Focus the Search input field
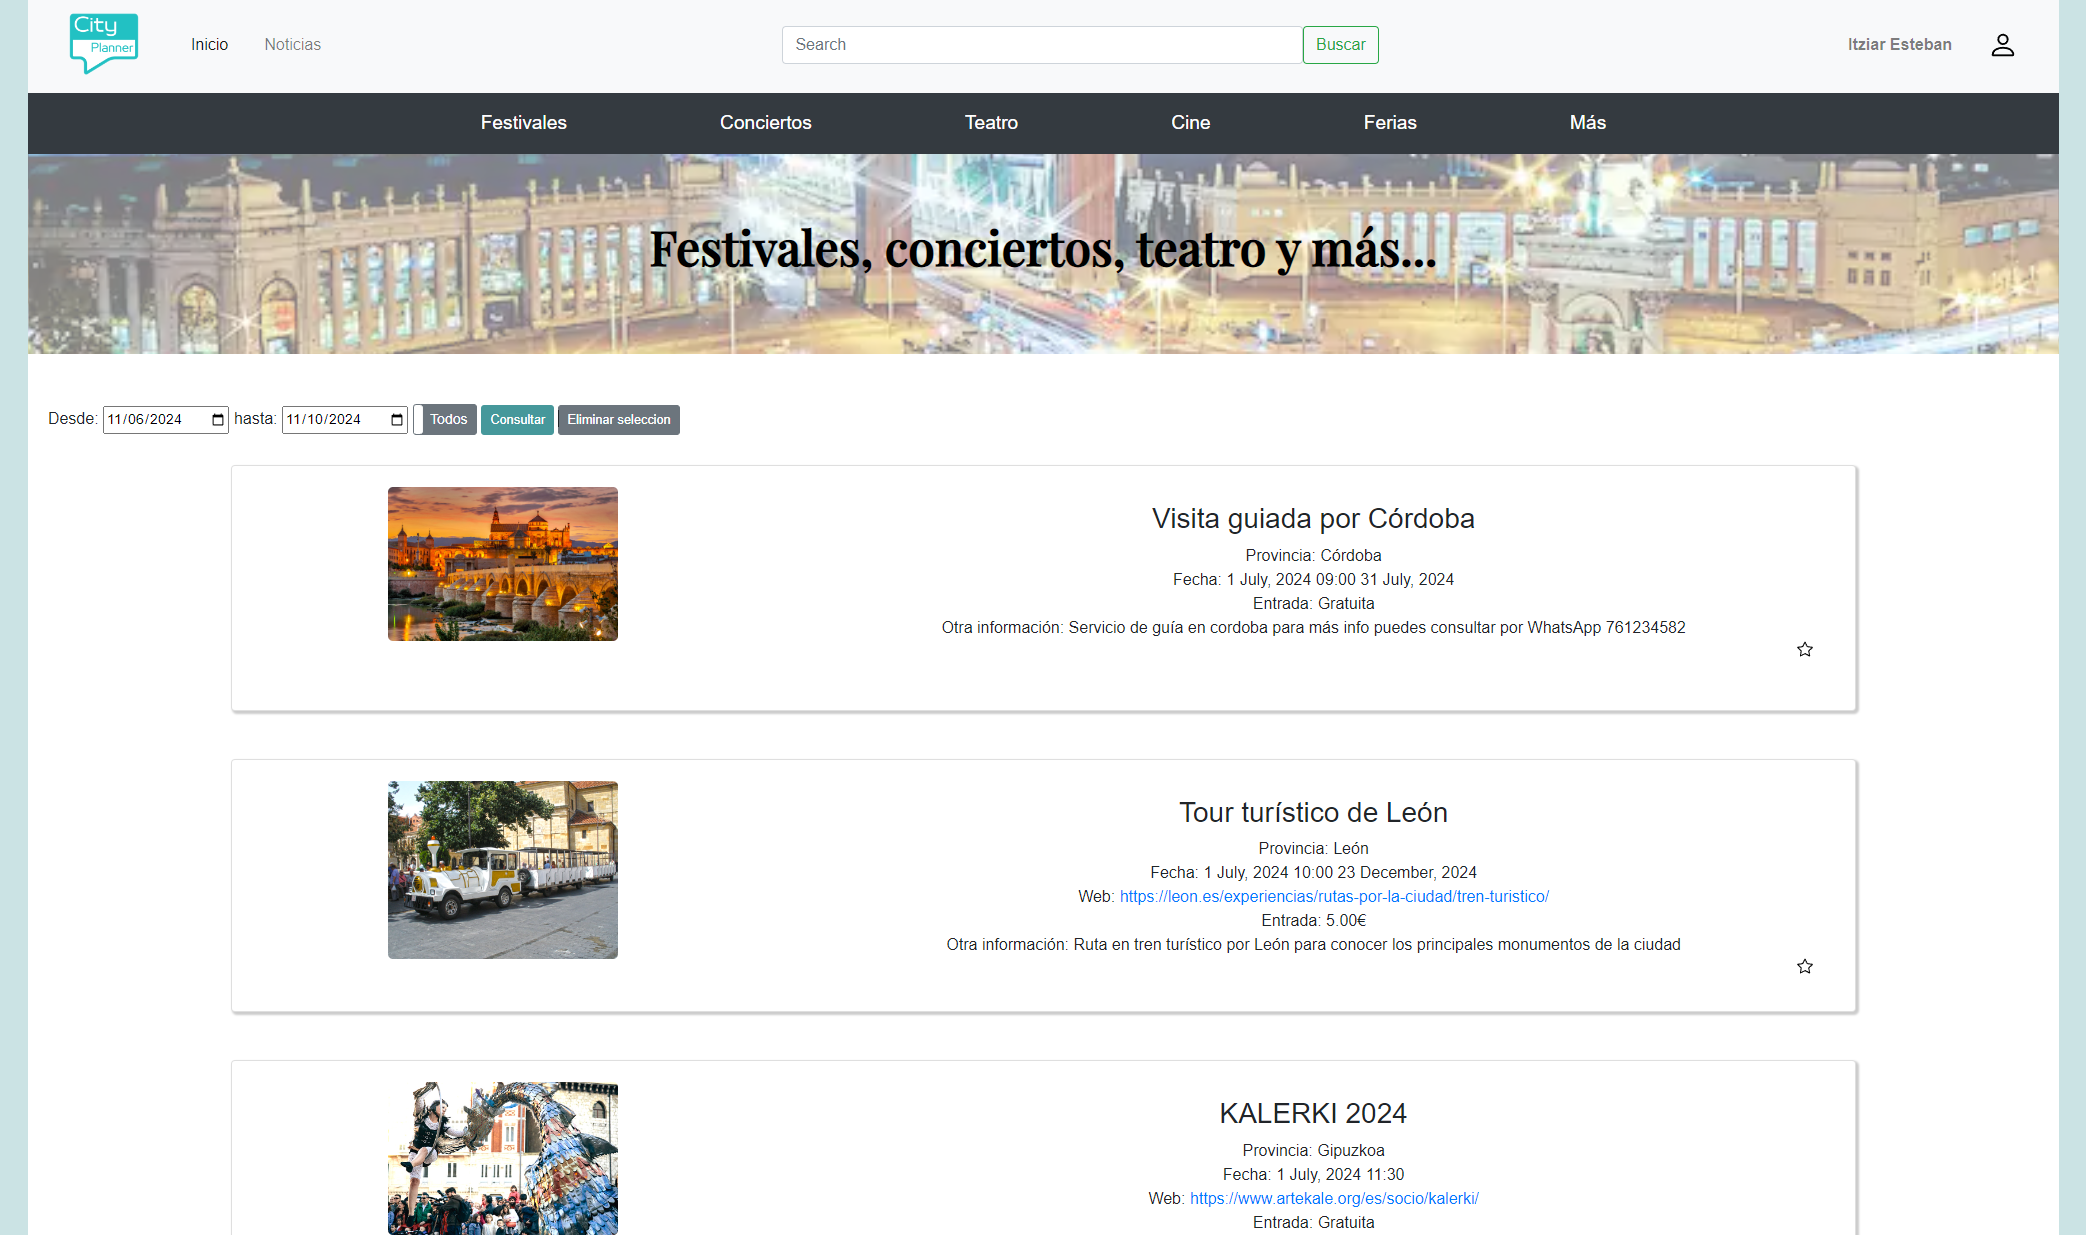2086x1235 pixels. (1041, 45)
